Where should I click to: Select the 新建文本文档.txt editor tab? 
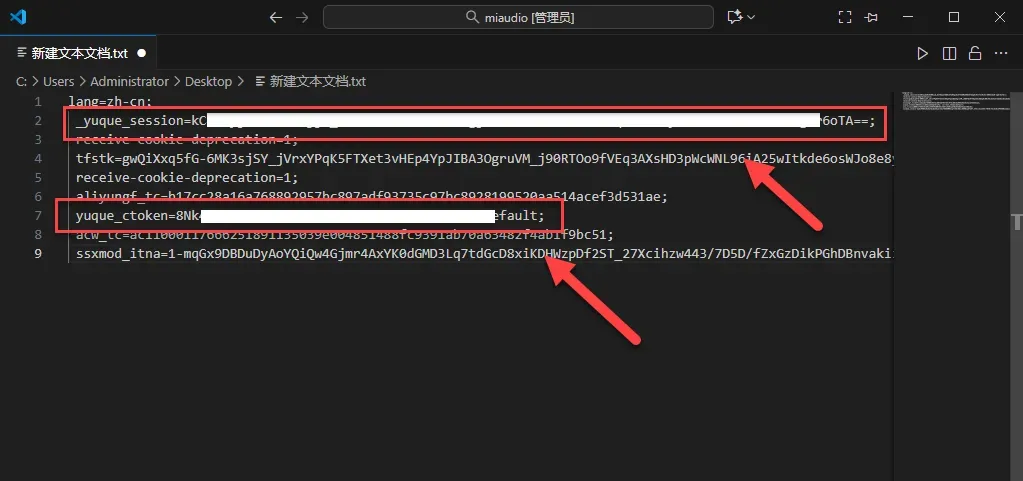point(78,53)
